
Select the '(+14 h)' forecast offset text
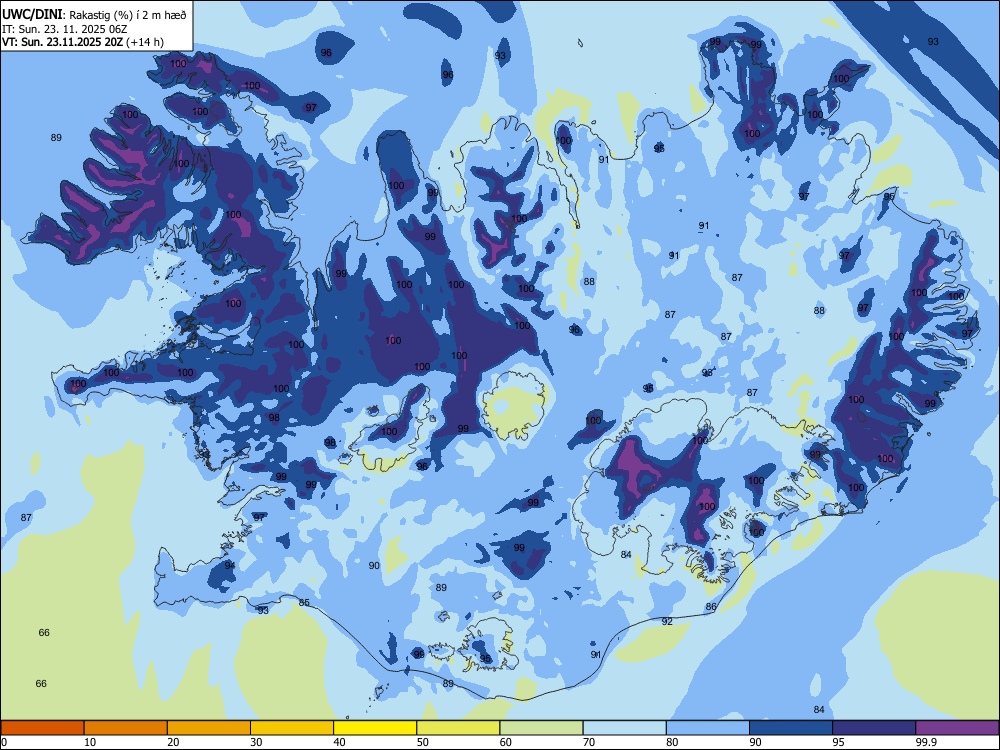click(x=145, y=42)
